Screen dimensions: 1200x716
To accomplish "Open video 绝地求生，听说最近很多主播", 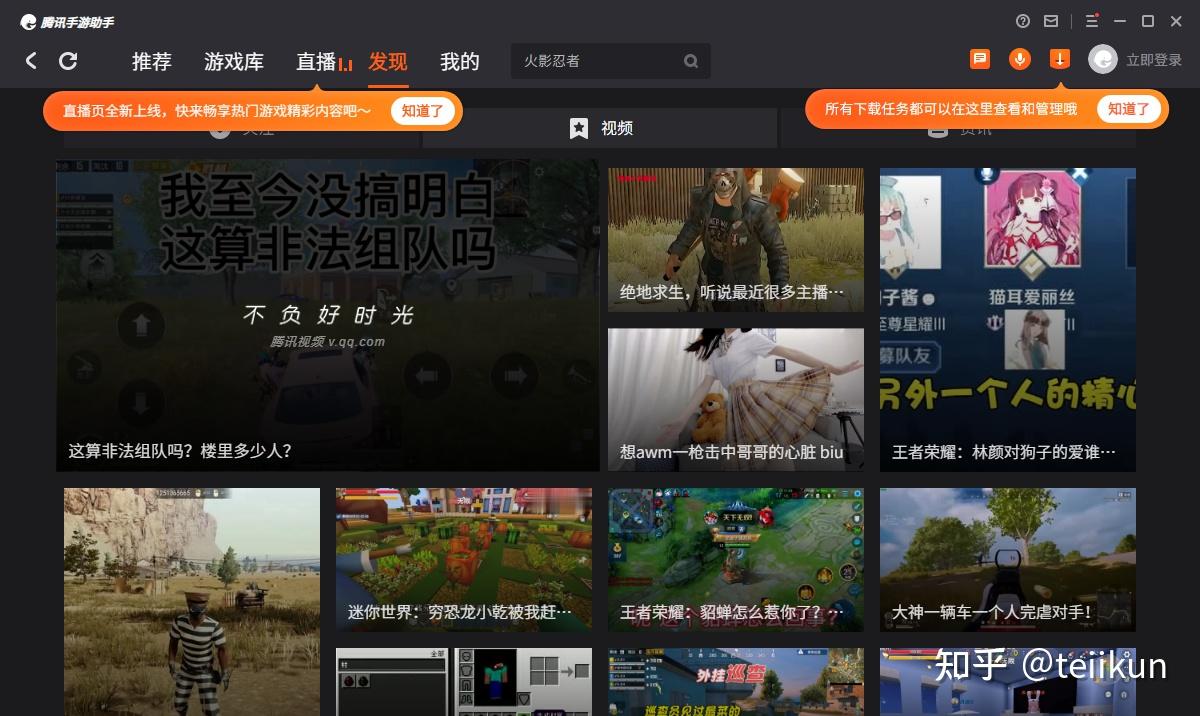I will [x=736, y=239].
